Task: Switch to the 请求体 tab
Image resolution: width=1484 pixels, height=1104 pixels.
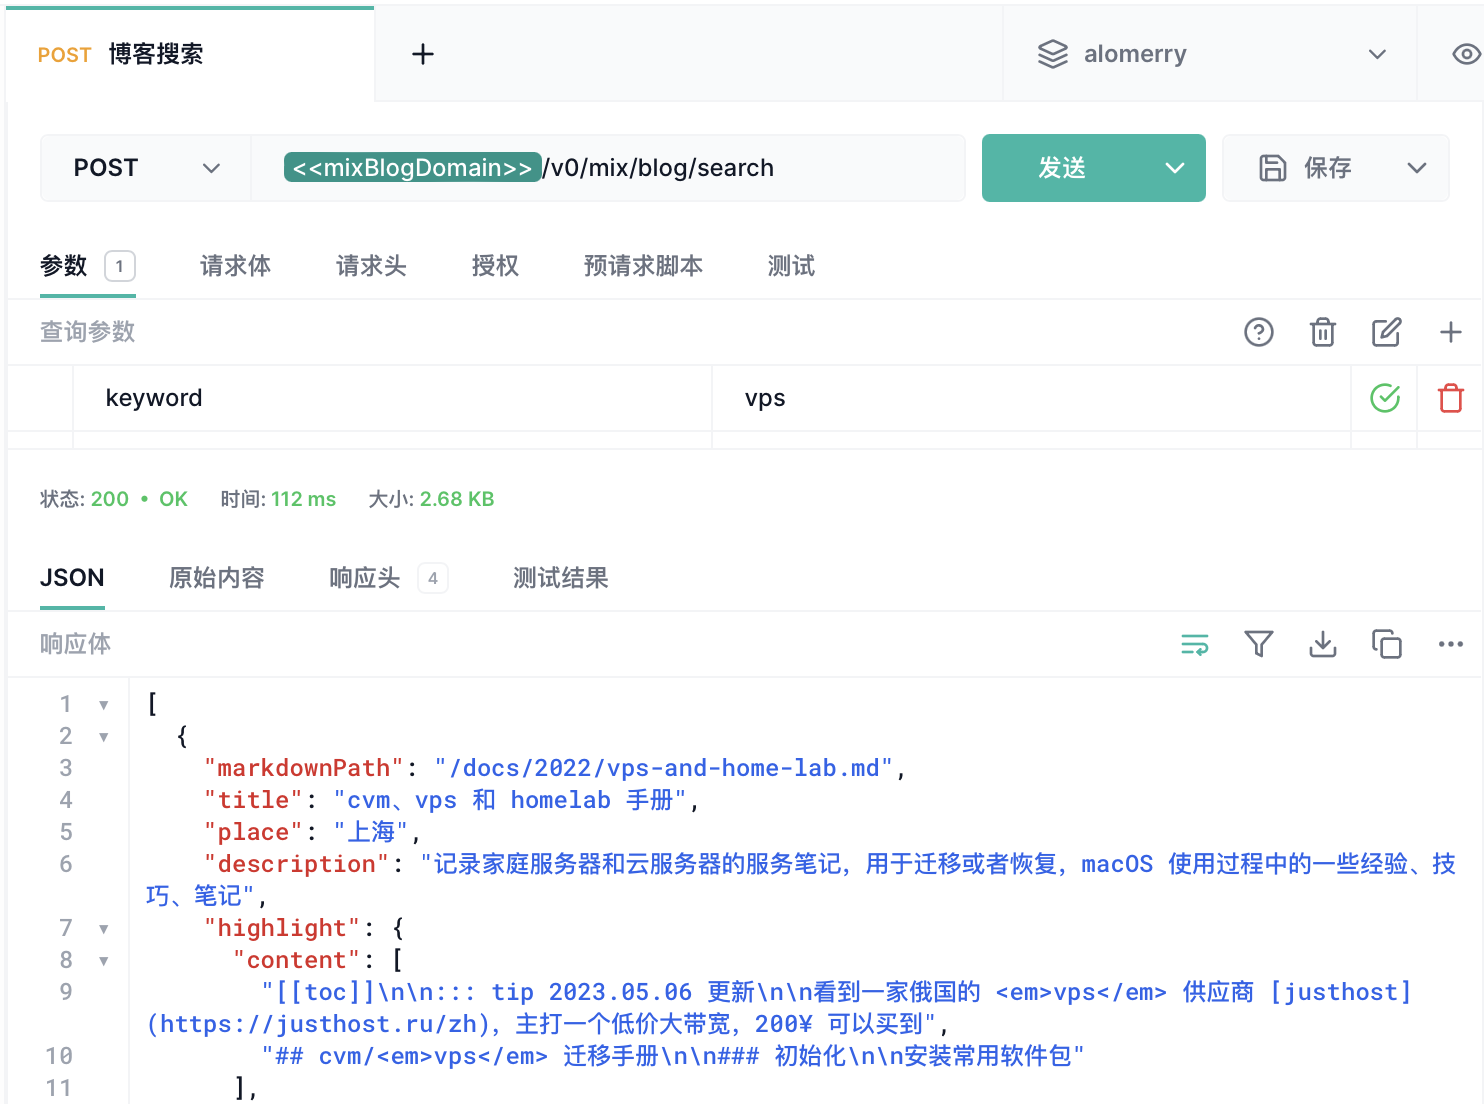Action: 235,266
